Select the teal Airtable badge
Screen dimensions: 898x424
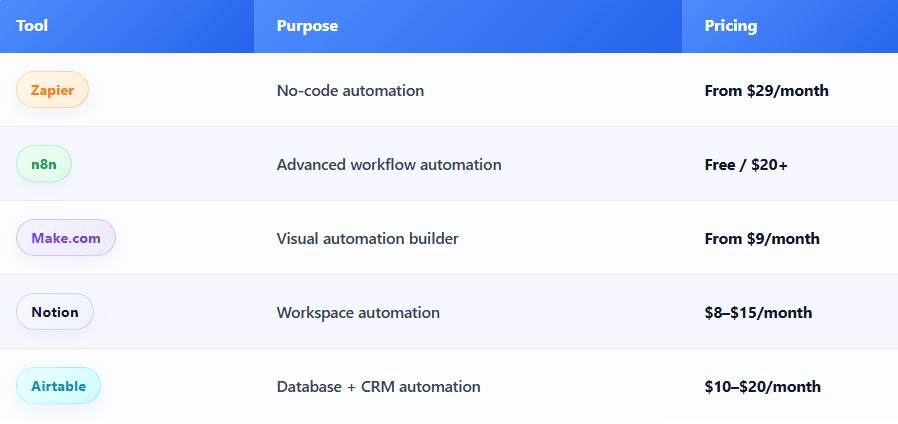[x=58, y=386]
